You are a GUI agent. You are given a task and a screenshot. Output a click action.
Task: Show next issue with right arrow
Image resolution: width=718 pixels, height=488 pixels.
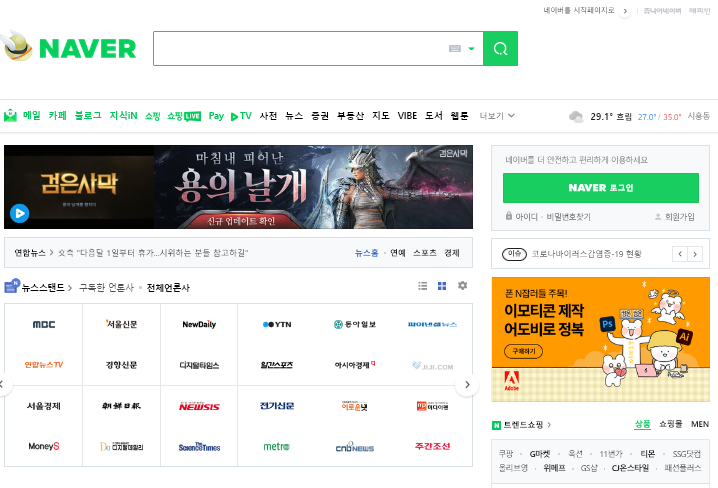pyautogui.click(x=695, y=254)
